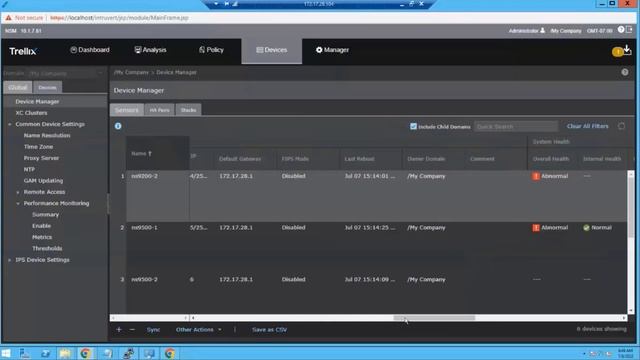Image resolution: width=640 pixels, height=360 pixels.
Task: Expand Remote Access tree node
Action: click(x=18, y=192)
